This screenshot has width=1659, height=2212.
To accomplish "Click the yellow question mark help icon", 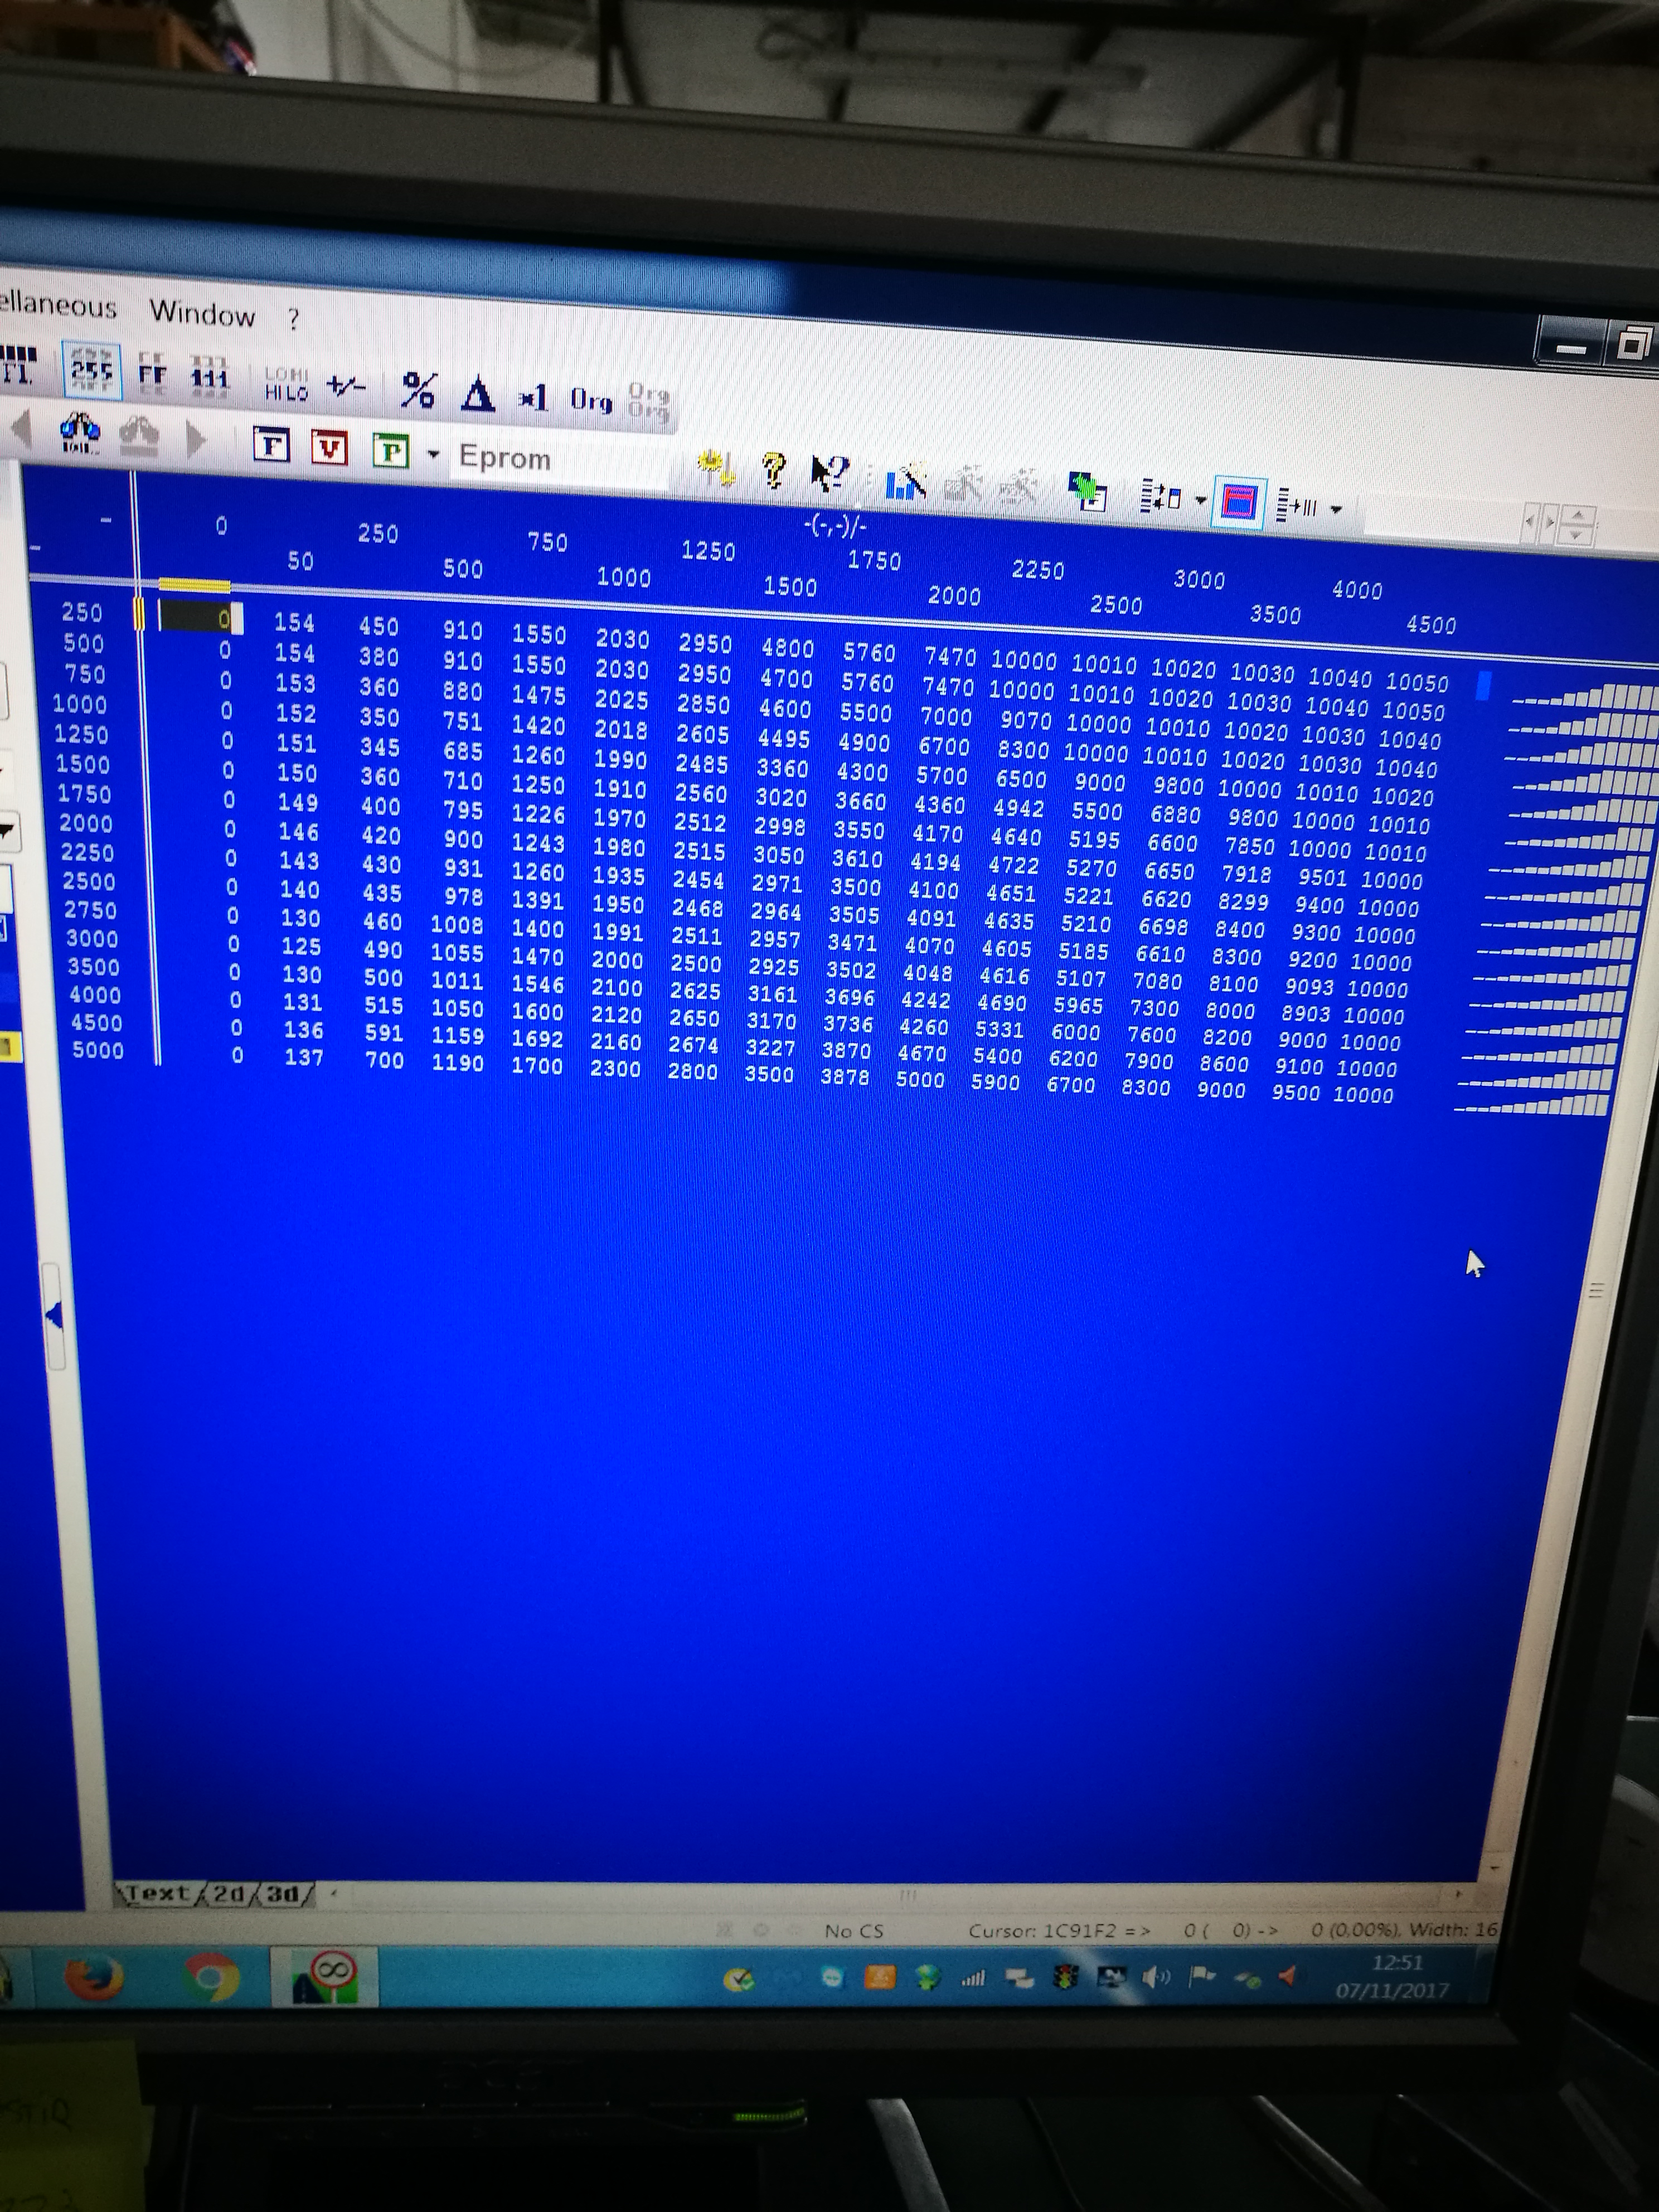I will tap(773, 470).
